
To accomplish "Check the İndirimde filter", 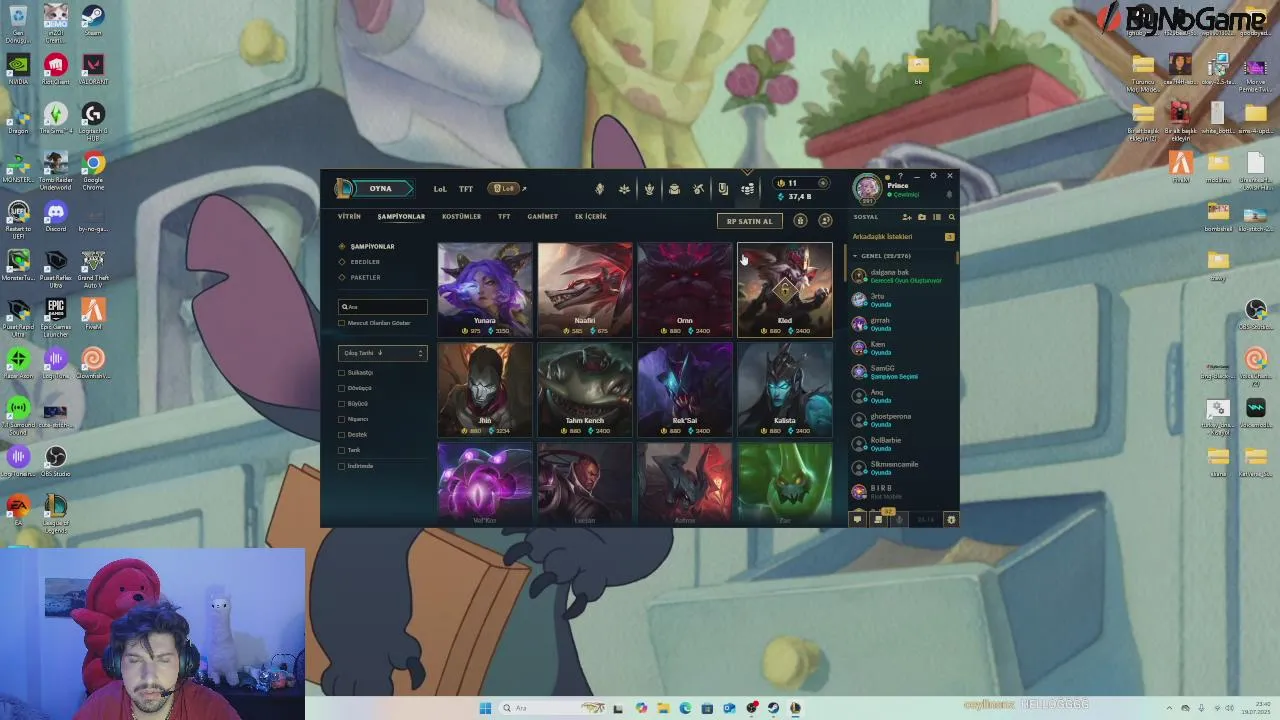I will [x=342, y=466].
